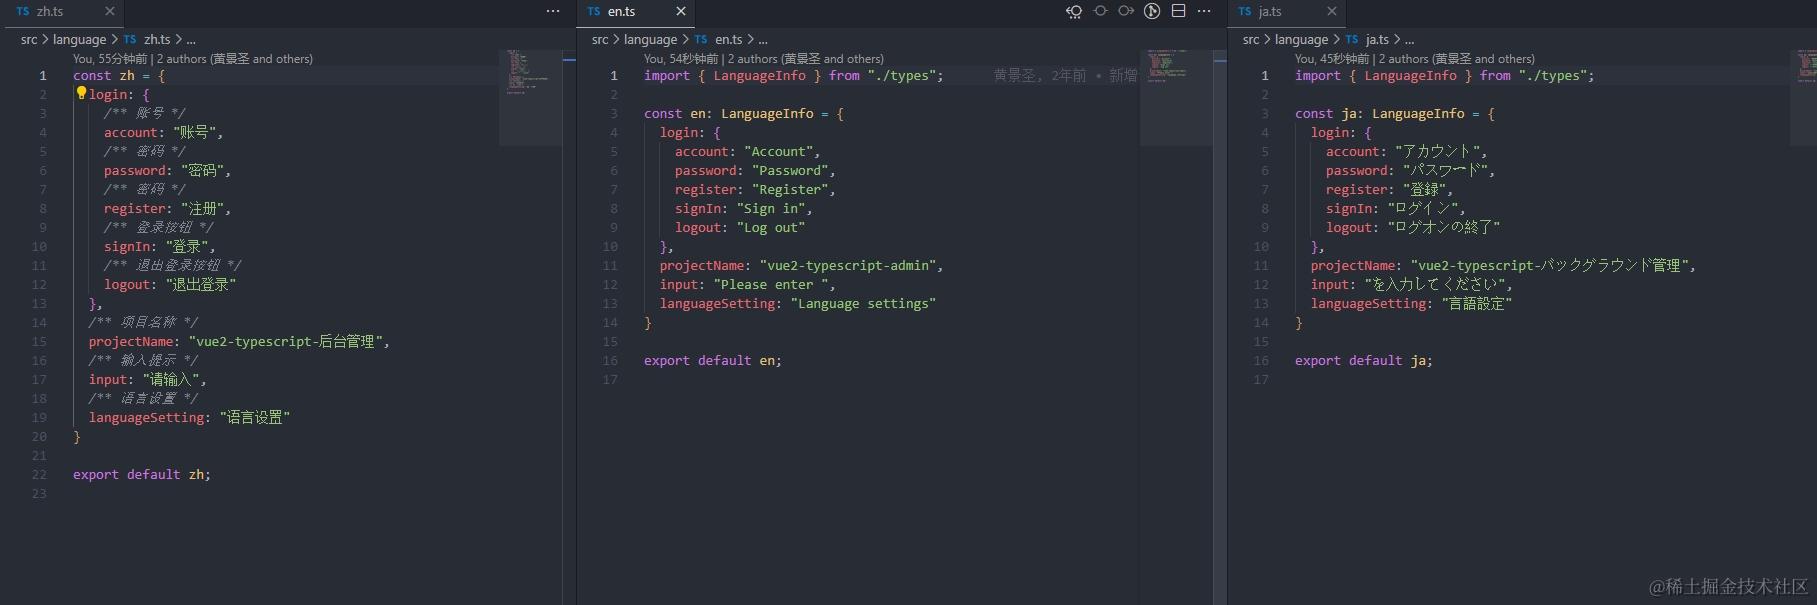Close the ja.ts editor tab
Screen dimensions: 1817x605
(1331, 11)
